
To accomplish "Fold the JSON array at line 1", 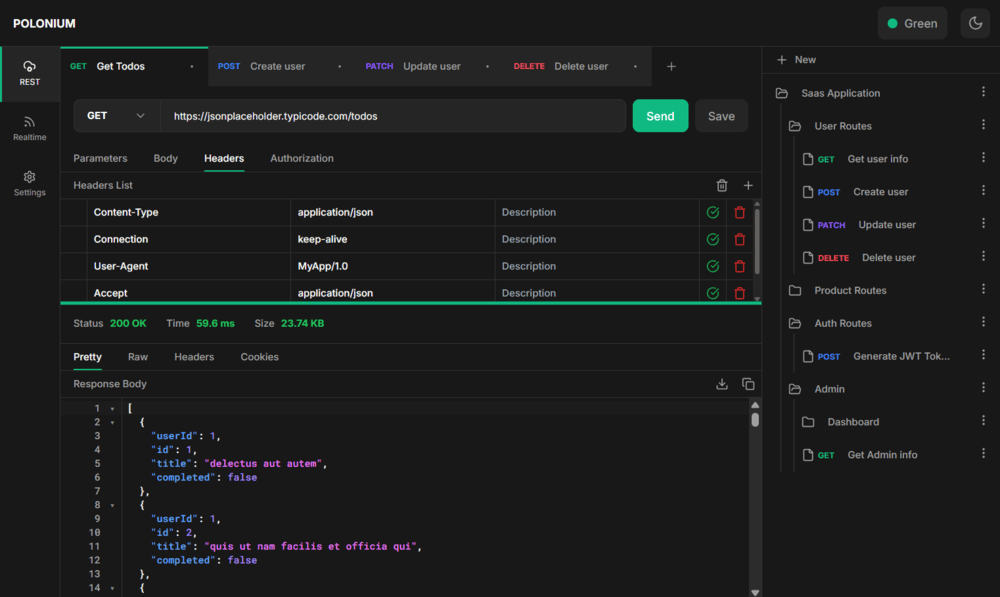I will pos(112,409).
